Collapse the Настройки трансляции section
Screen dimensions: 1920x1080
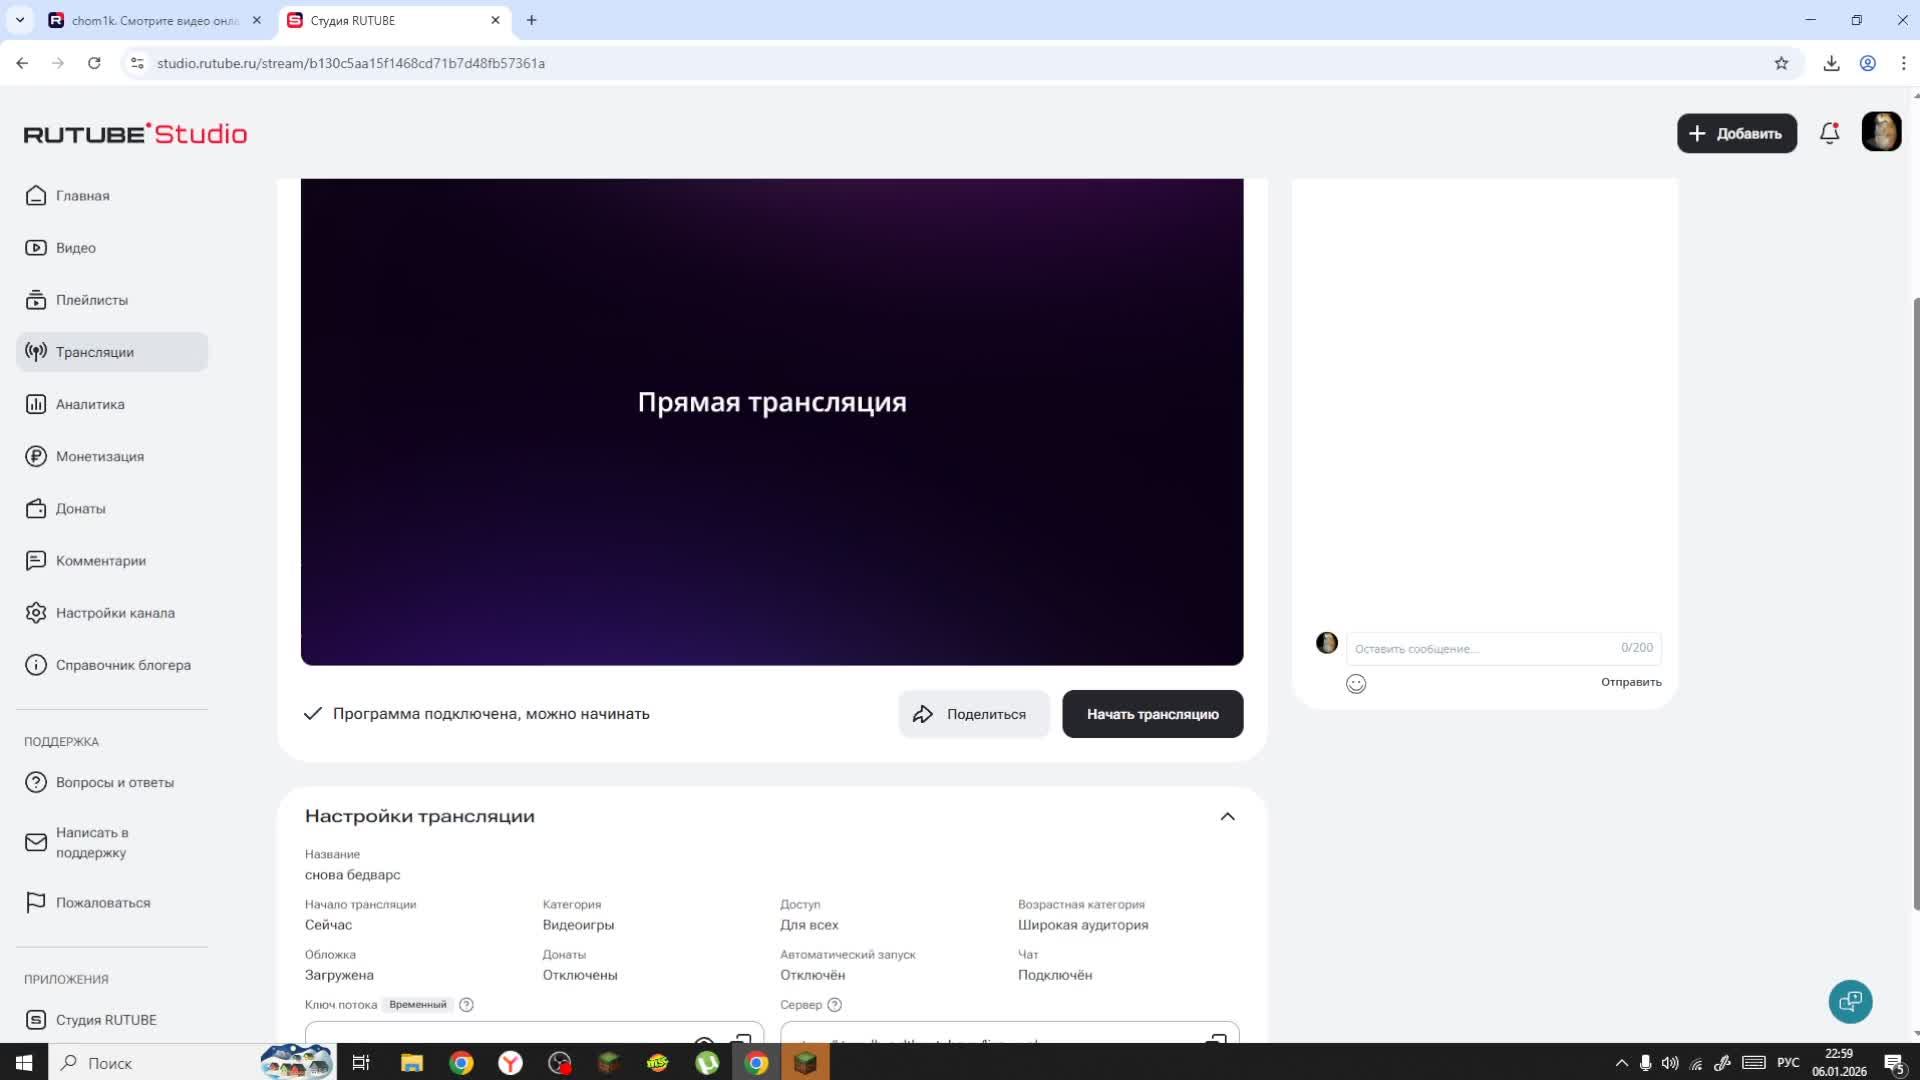pos(1227,817)
